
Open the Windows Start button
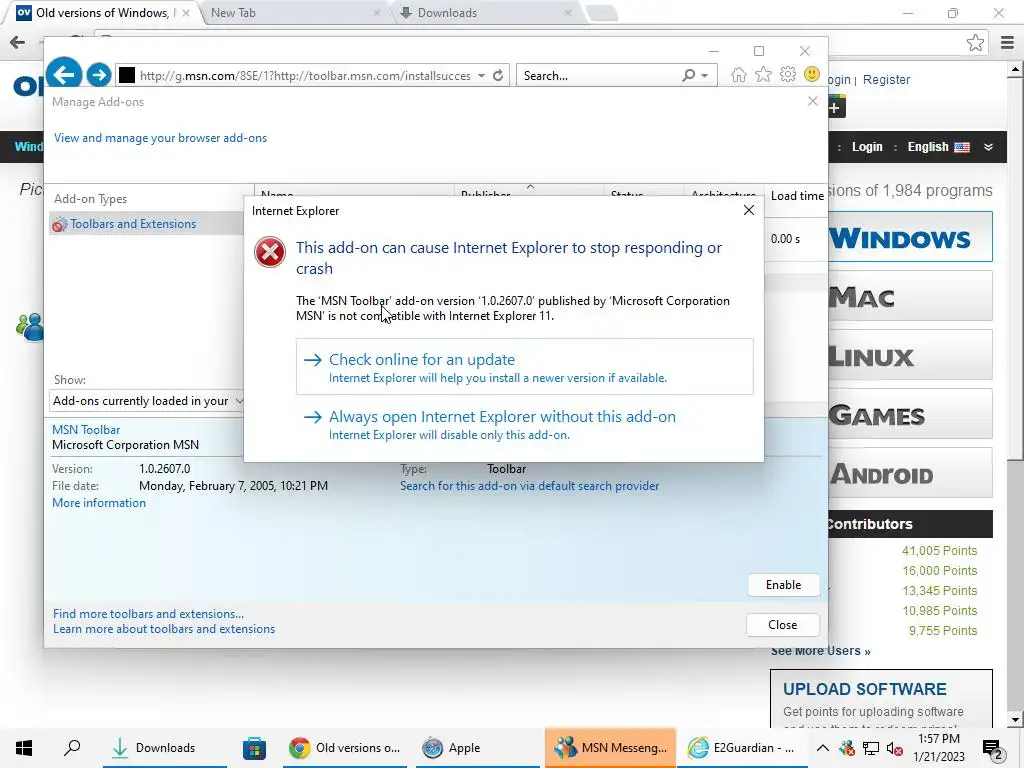tap(24, 748)
